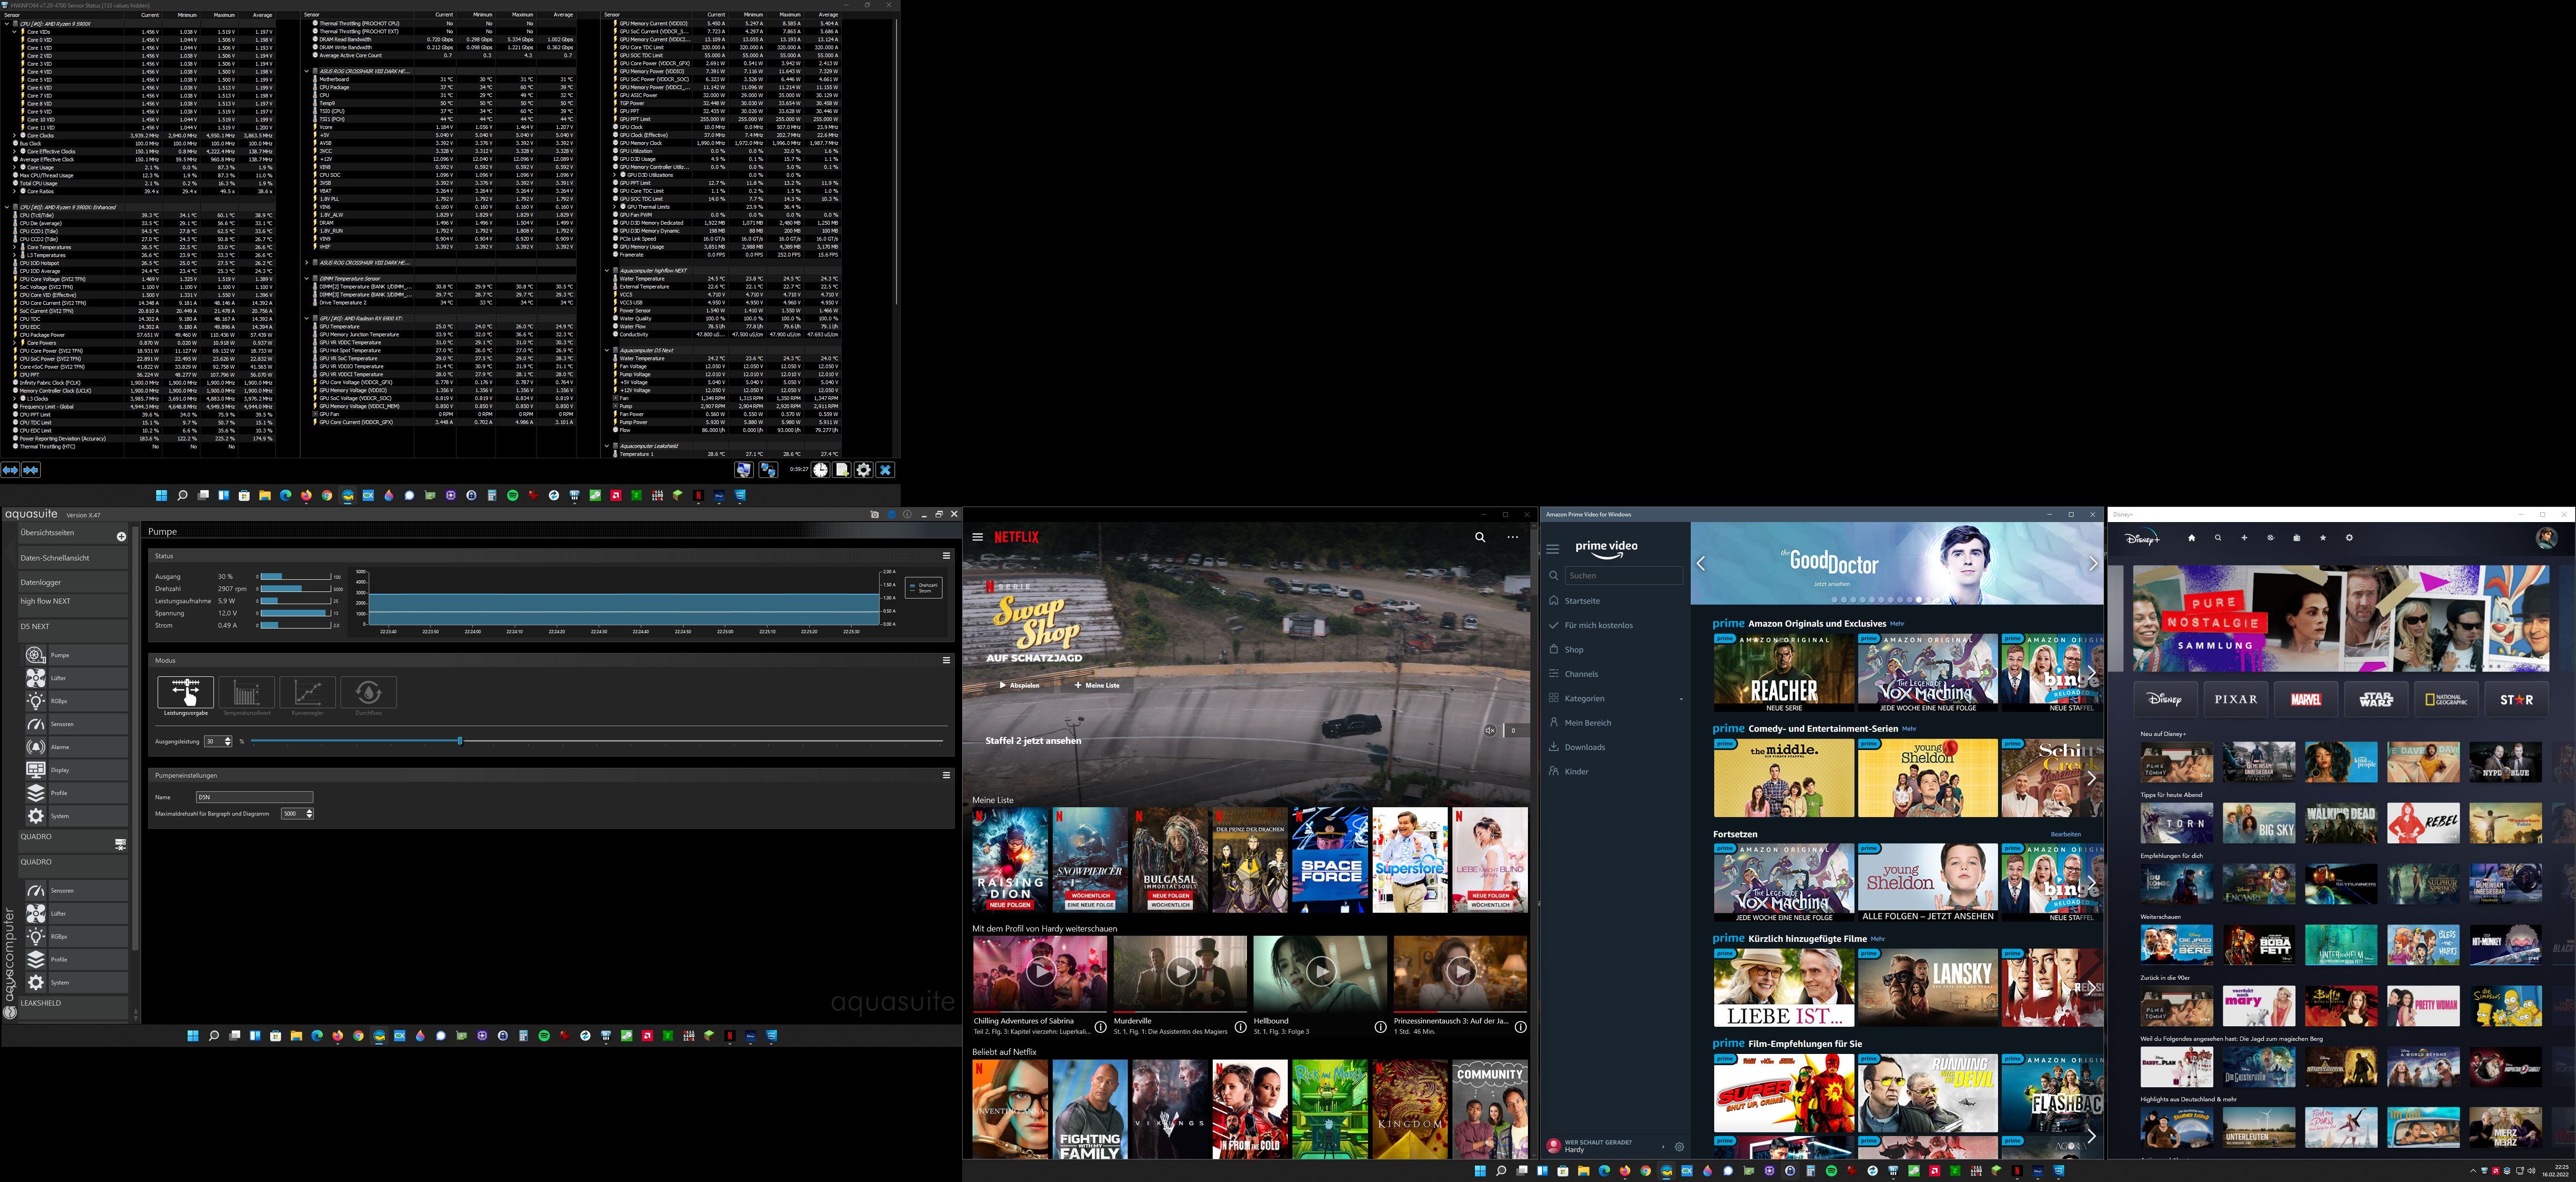
Task: Open Prime Video hamburger menu icon
Action: click(1552, 549)
